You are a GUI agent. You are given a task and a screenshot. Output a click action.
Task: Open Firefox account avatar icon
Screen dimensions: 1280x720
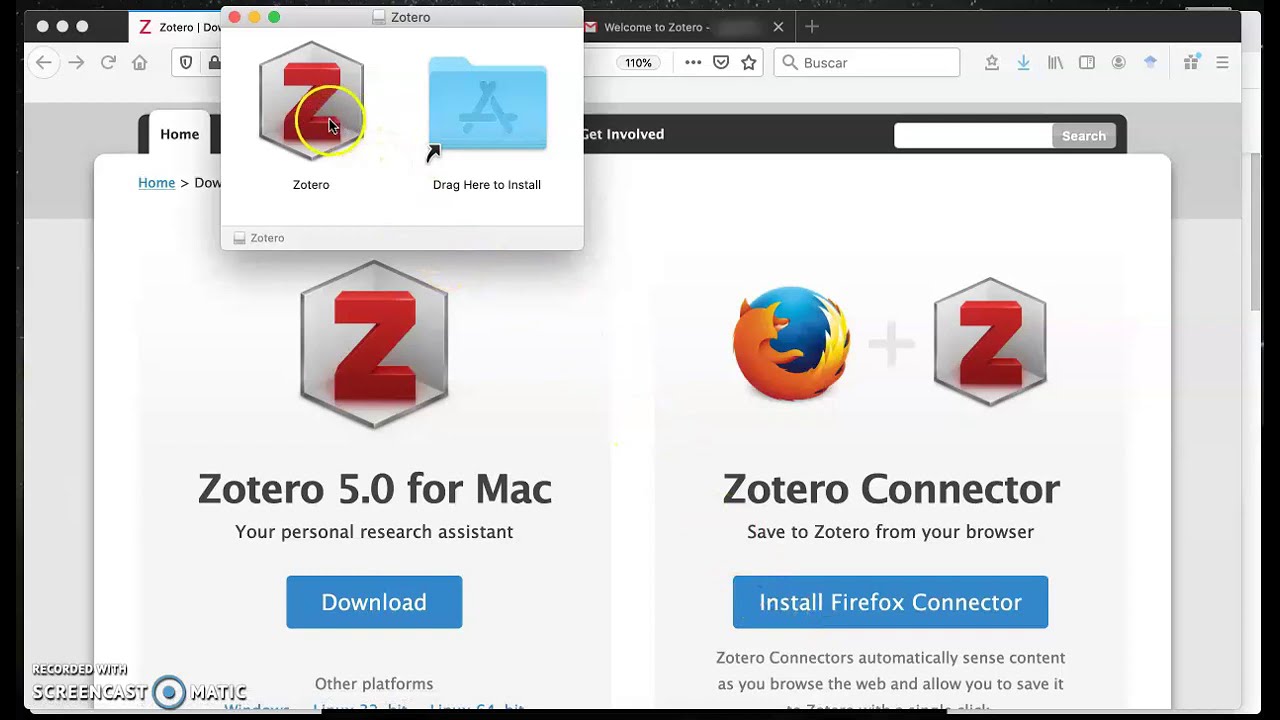[x=1119, y=63]
